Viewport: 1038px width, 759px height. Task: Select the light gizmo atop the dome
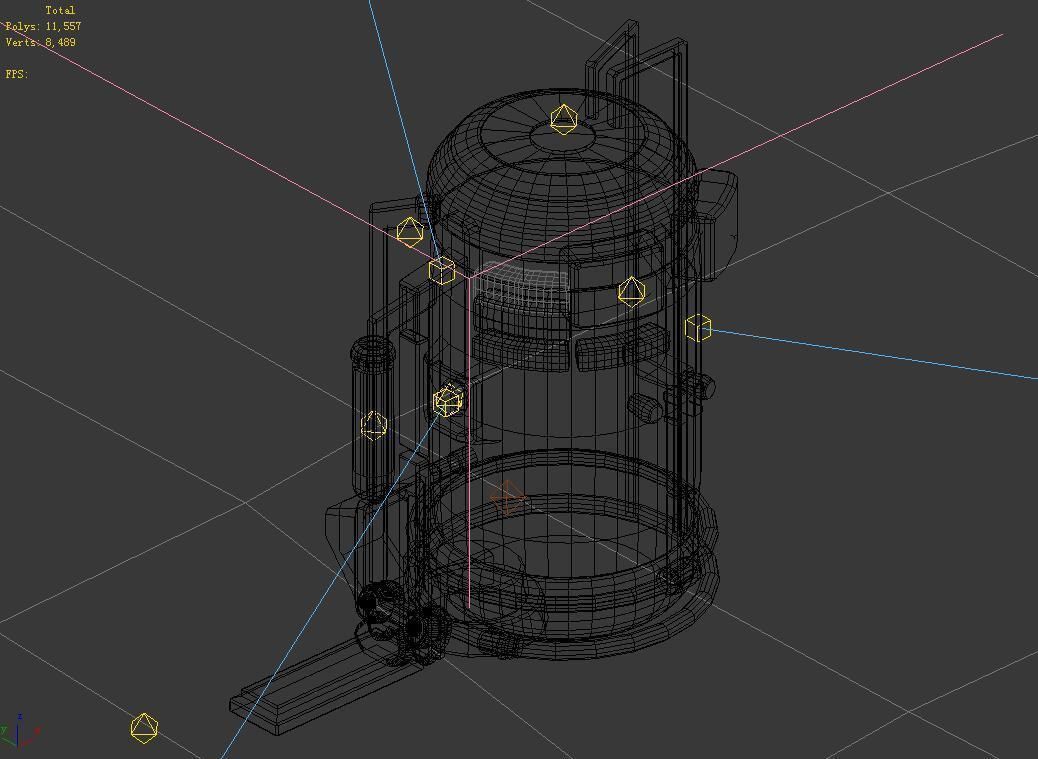[563, 120]
